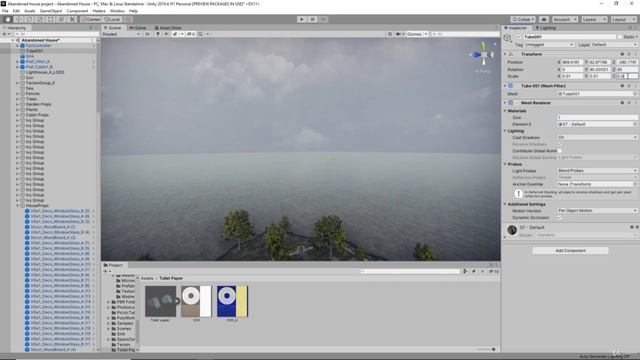Click the Mesh field object picker
The height and width of the screenshot is (360, 640).
click(x=635, y=94)
